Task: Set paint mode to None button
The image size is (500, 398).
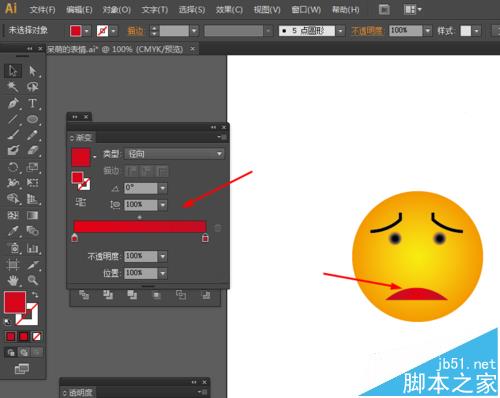Action: pos(37,336)
